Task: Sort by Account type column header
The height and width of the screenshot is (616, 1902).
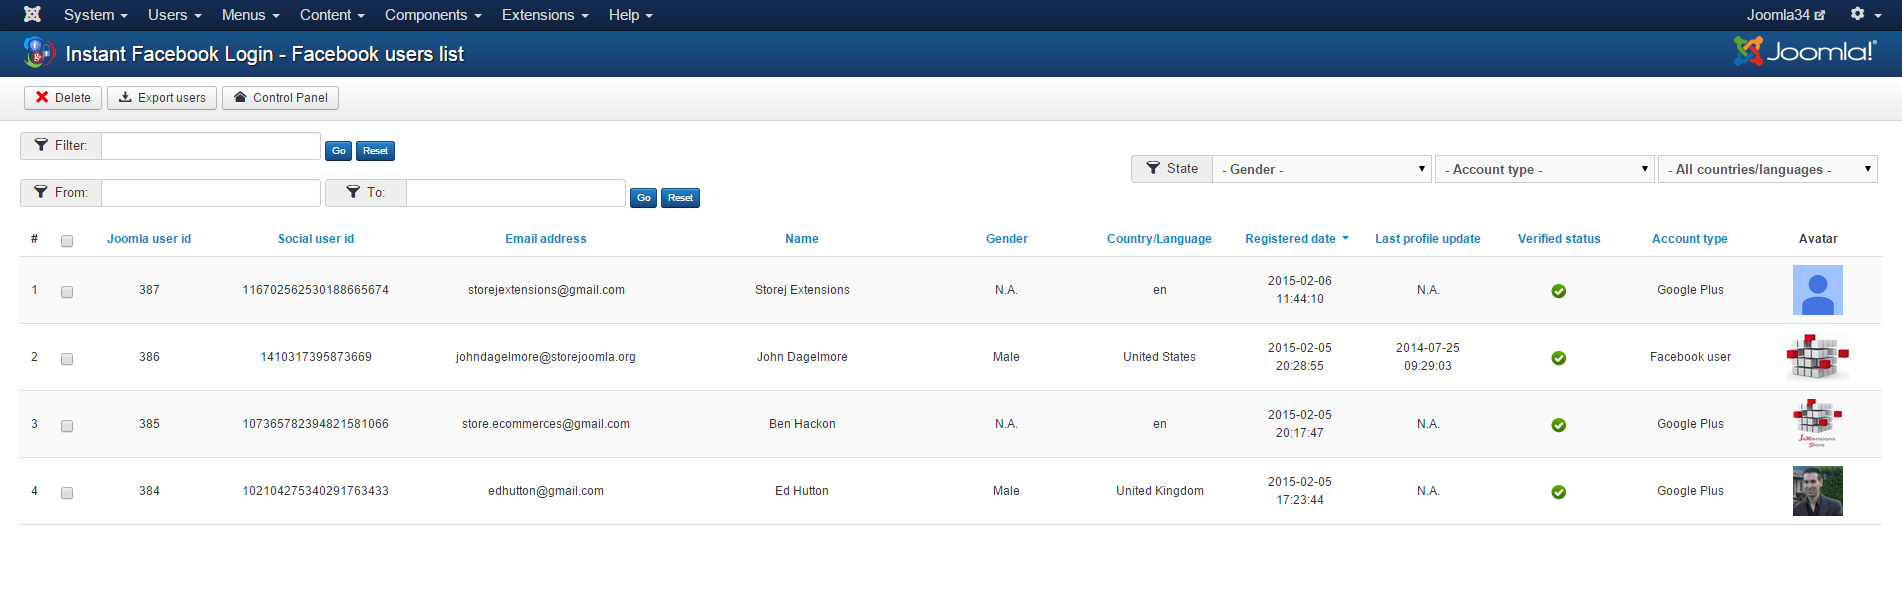Action: tap(1690, 239)
